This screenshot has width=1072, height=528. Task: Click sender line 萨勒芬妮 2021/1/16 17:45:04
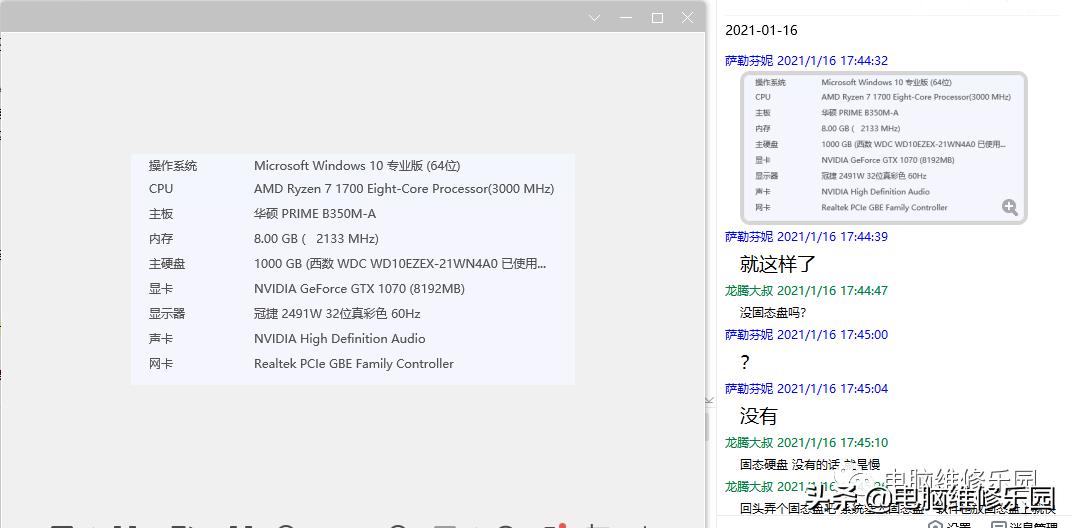(x=806, y=388)
